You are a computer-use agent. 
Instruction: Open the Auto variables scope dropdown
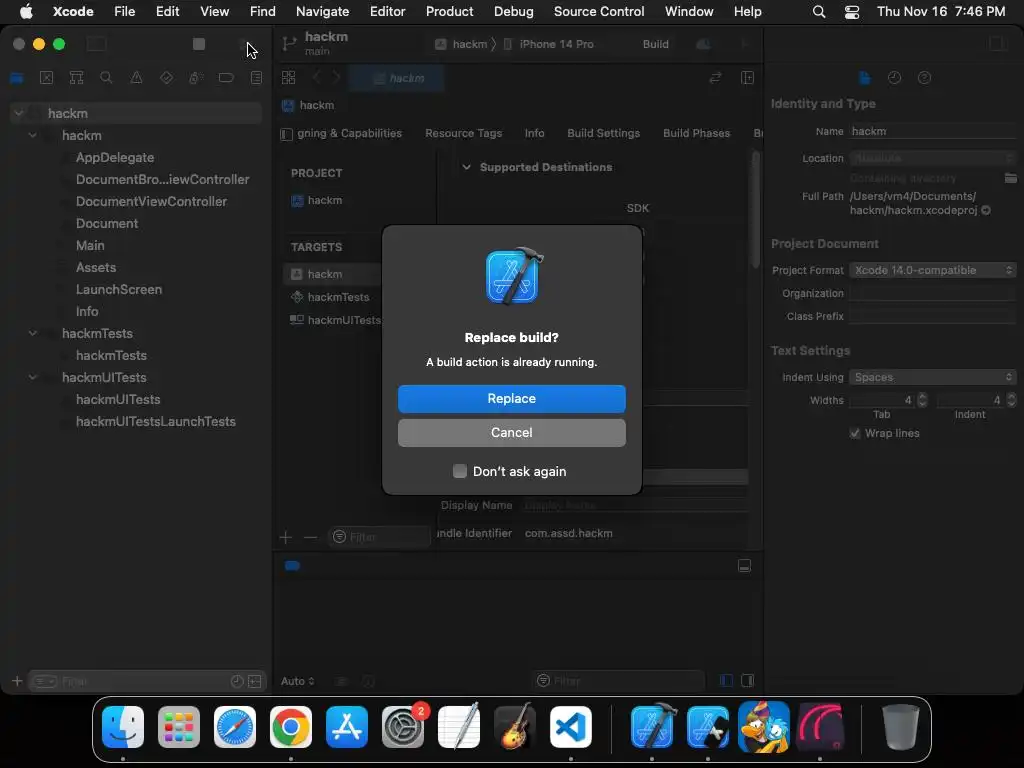point(298,680)
